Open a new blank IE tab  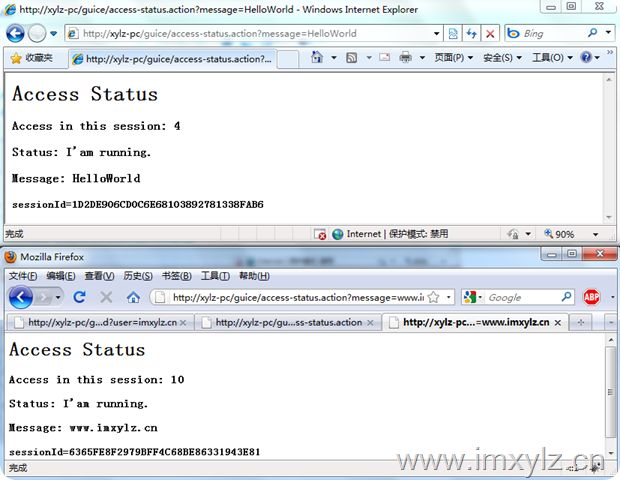pos(287,60)
